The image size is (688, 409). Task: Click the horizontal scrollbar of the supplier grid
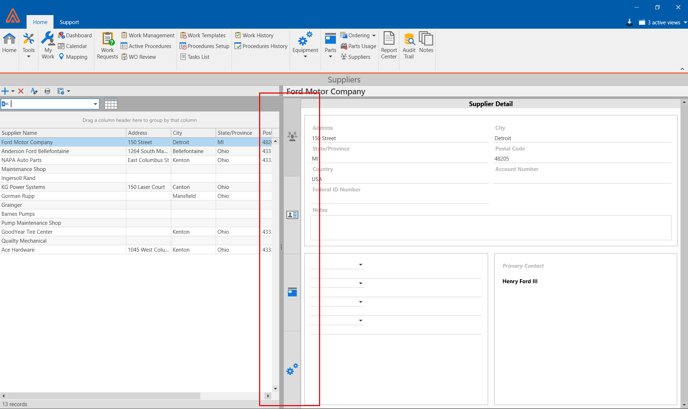(x=104, y=396)
